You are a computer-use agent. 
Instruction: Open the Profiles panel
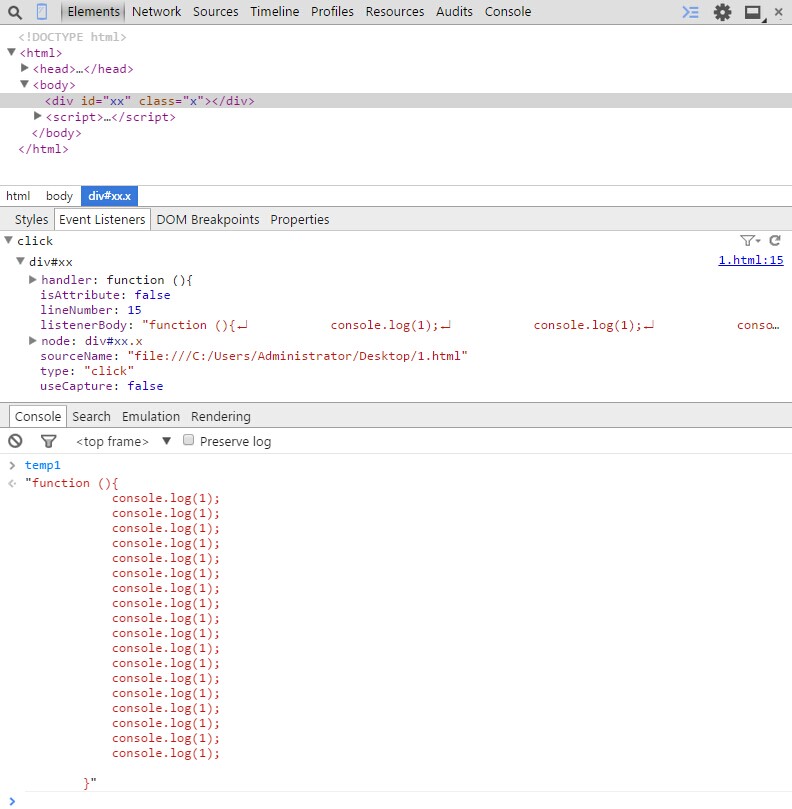pyautogui.click(x=332, y=11)
